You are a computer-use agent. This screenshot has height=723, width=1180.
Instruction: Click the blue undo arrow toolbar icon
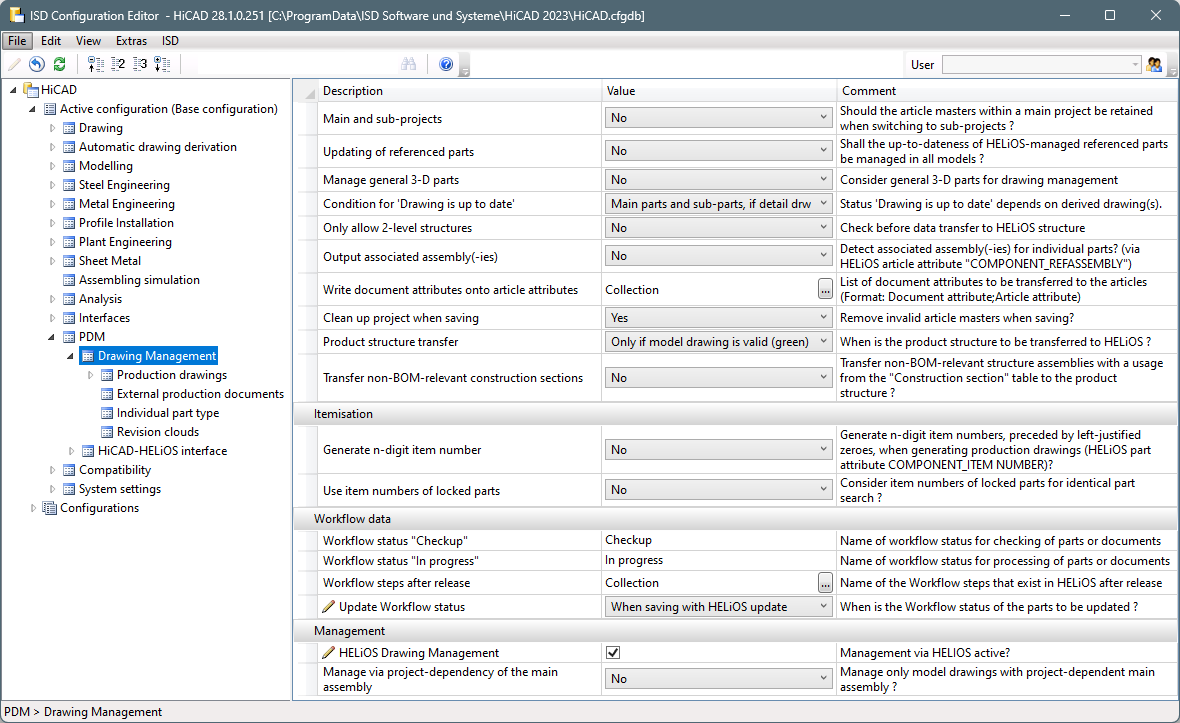(x=37, y=64)
